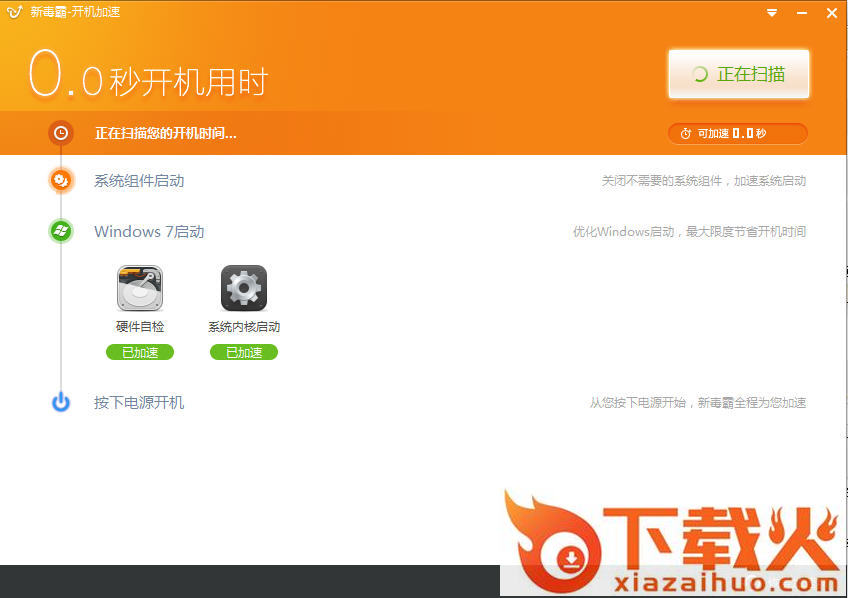The width and height of the screenshot is (848, 598).
Task: Click the 可加速 0.0秒 speed-up pill
Action: pos(738,134)
